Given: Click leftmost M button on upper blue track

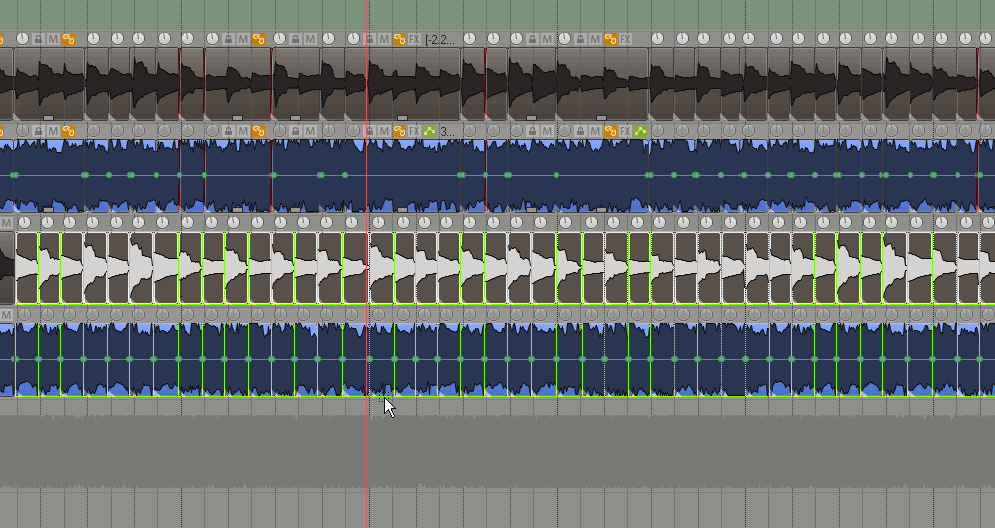Looking at the screenshot, I should pos(53,131).
